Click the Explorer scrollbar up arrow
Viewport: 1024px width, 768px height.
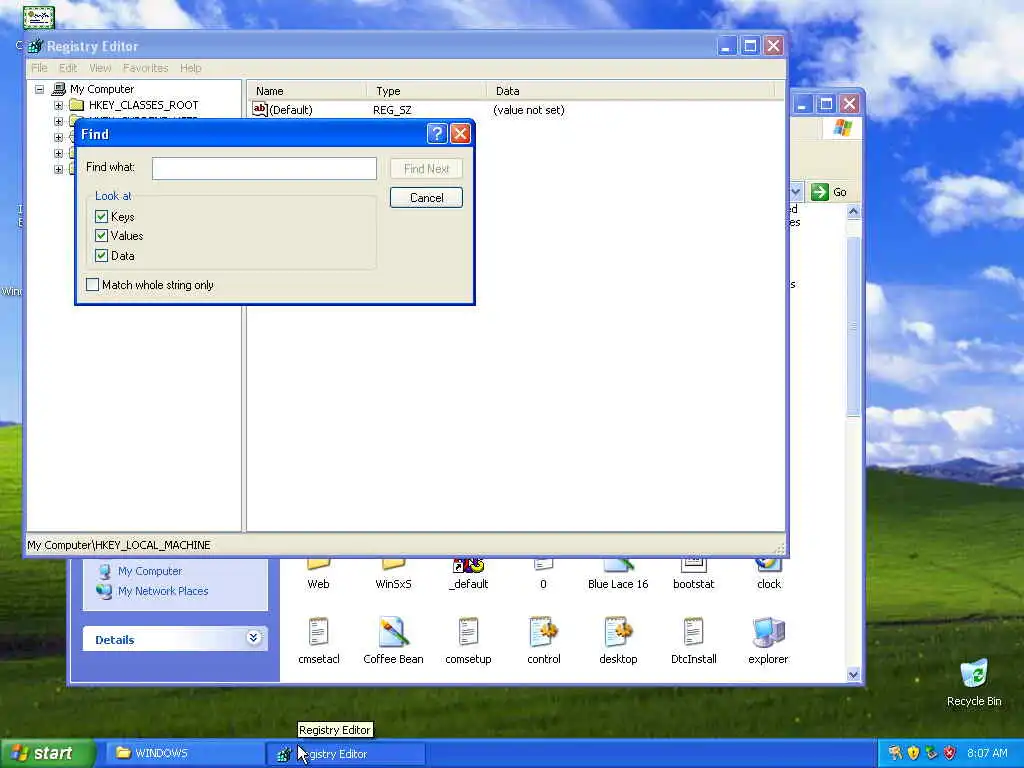point(854,212)
